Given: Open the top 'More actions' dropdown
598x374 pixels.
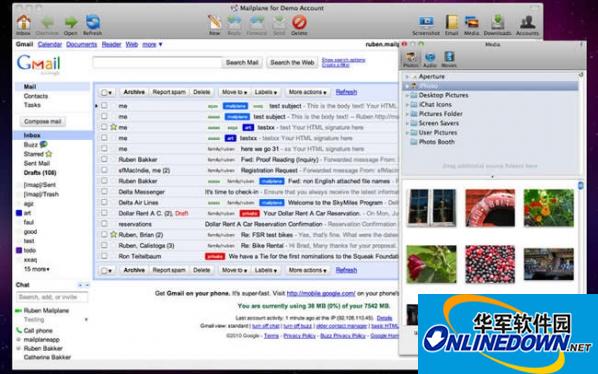Looking at the screenshot, I should pos(307,92).
